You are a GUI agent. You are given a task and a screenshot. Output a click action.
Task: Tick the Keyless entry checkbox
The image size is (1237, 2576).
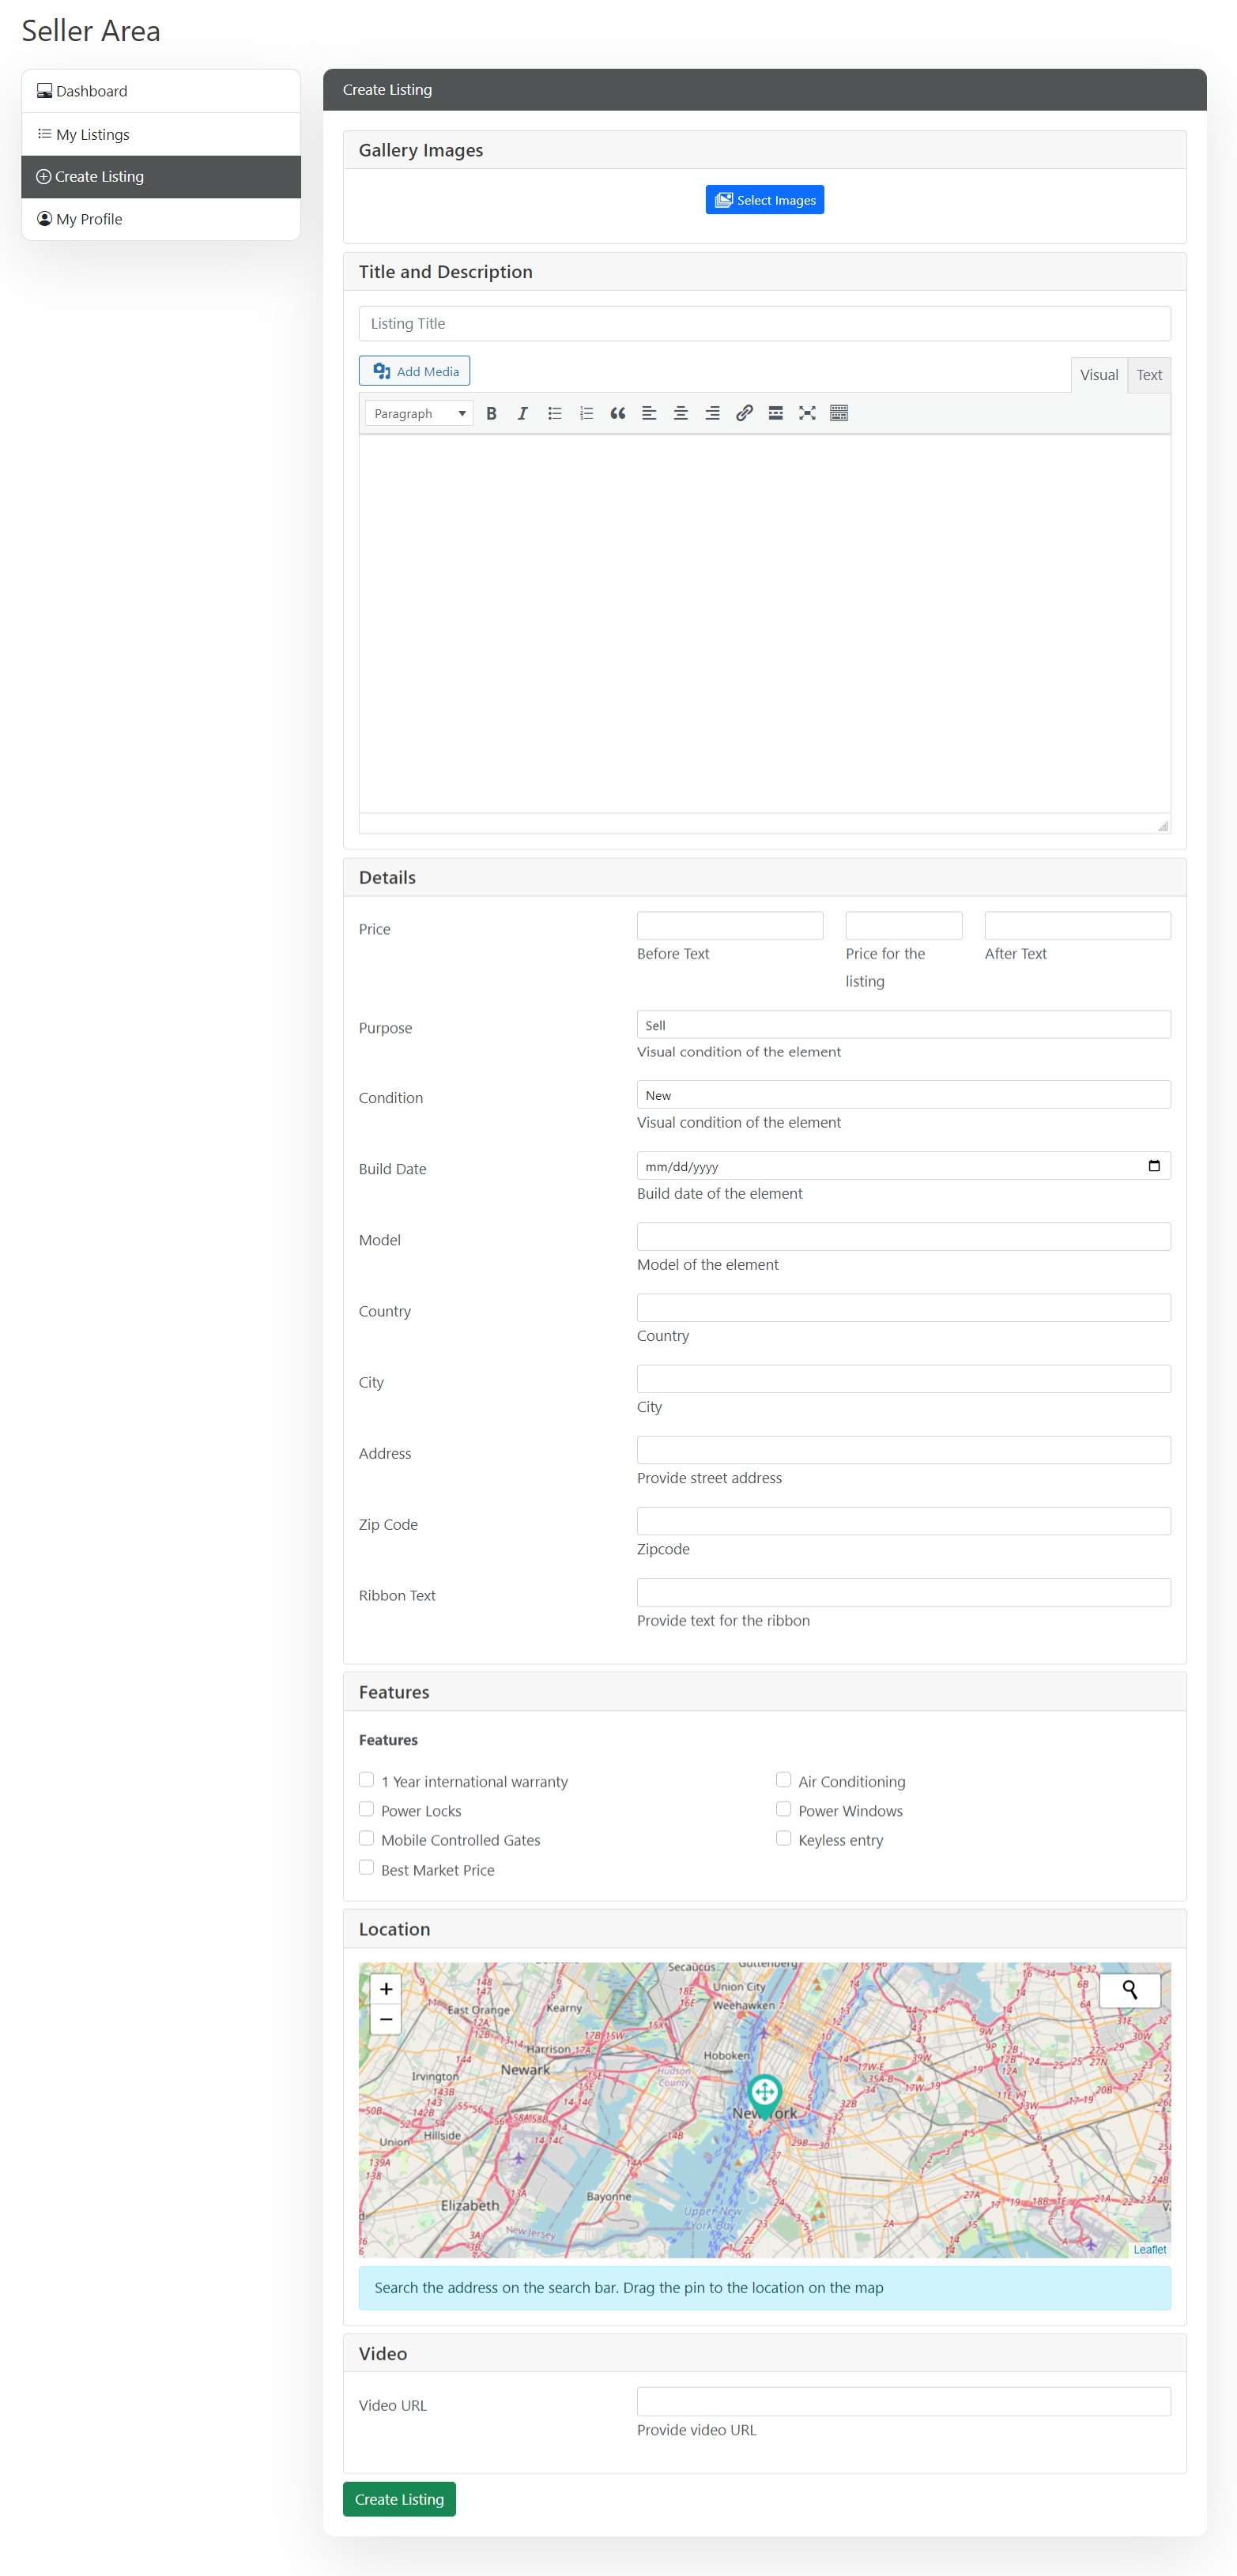pos(784,1838)
